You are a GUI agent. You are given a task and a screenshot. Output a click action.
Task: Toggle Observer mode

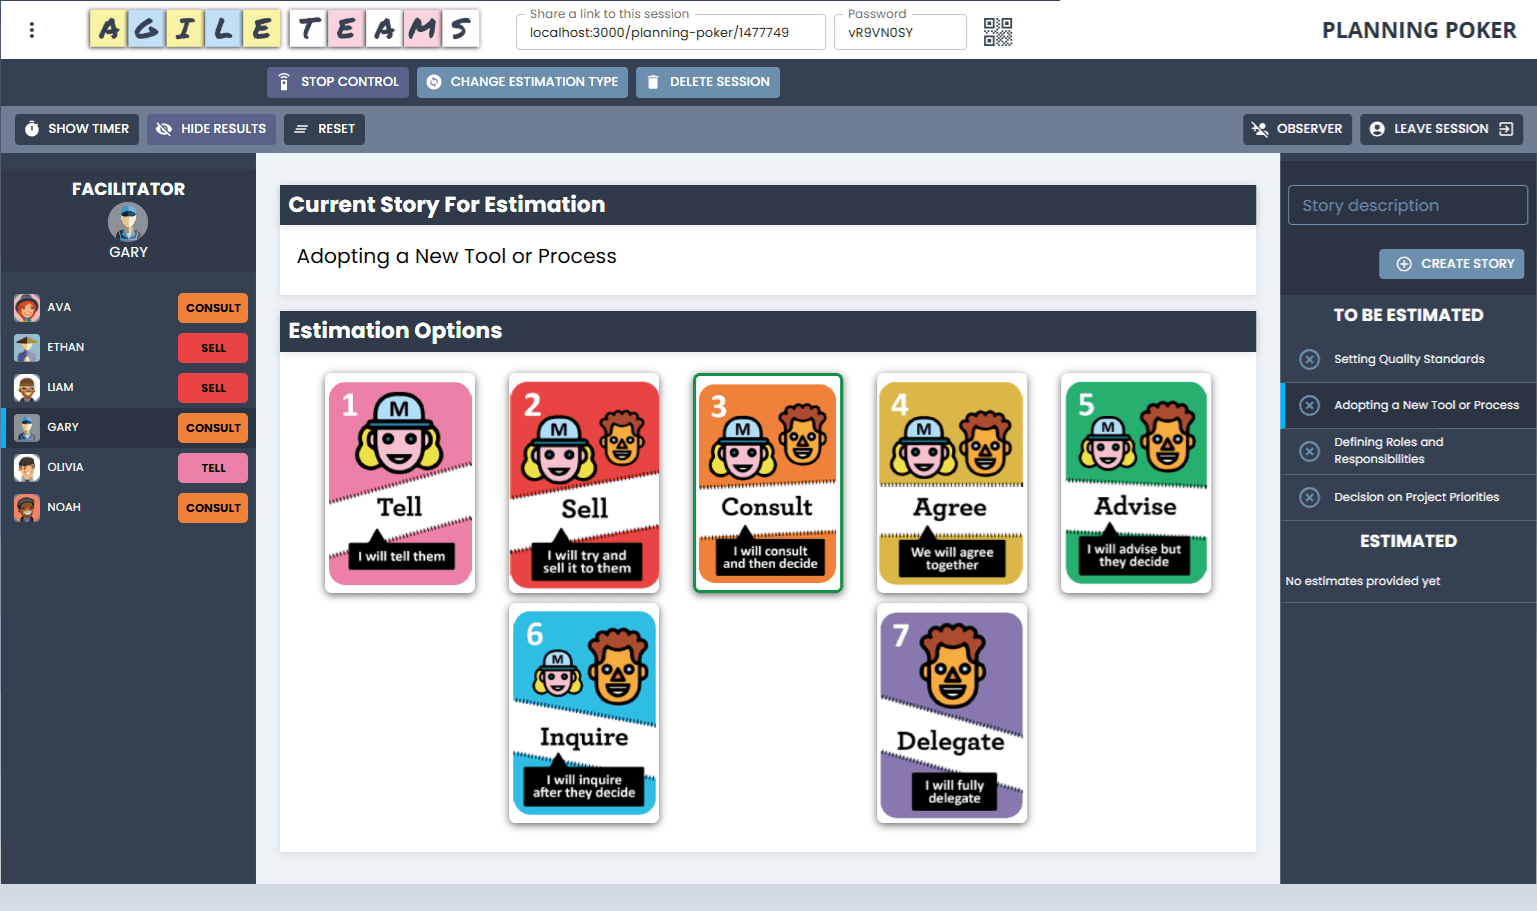1297,129
